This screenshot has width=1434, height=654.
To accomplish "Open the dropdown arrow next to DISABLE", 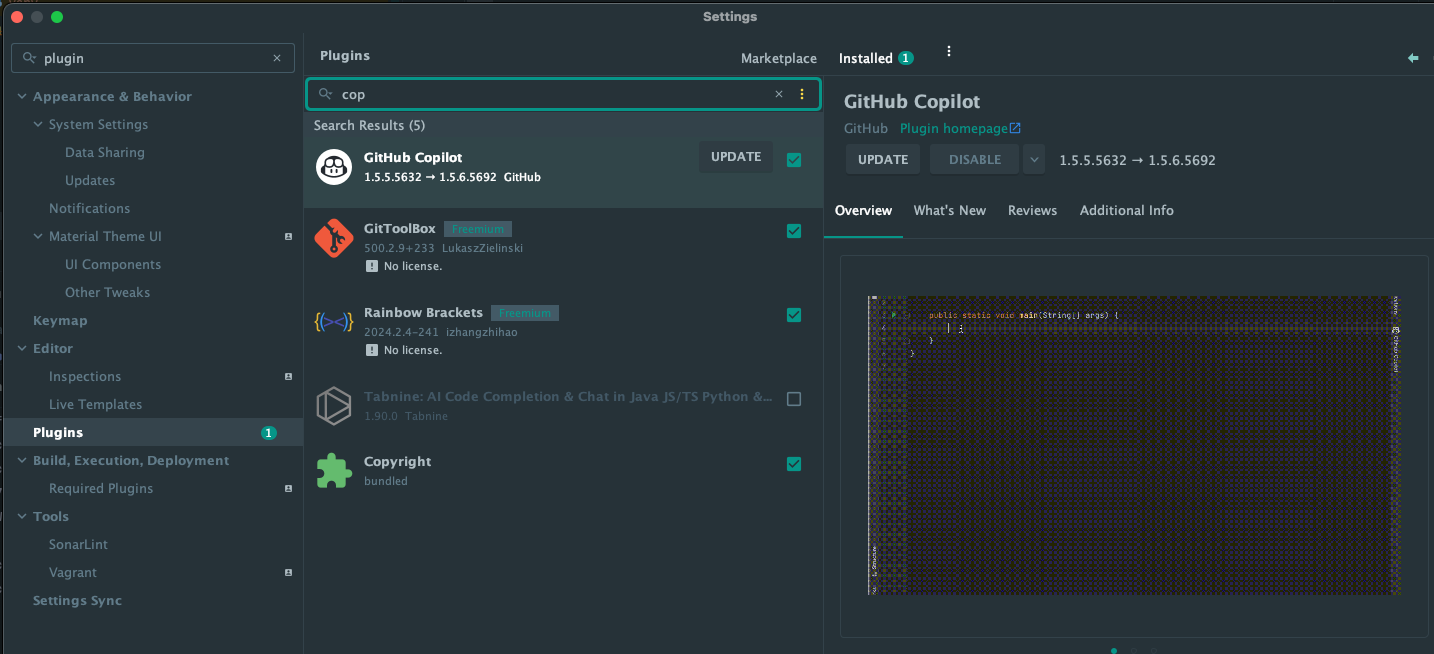I will pos(1034,159).
